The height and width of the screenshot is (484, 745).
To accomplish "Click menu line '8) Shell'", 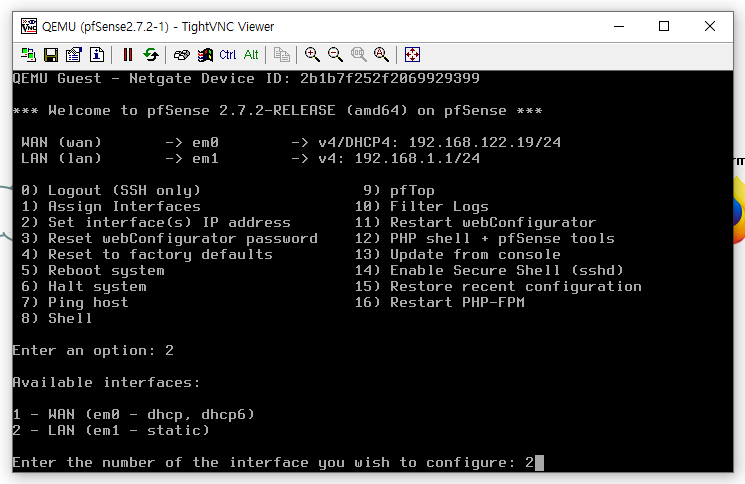I will 57,319.
